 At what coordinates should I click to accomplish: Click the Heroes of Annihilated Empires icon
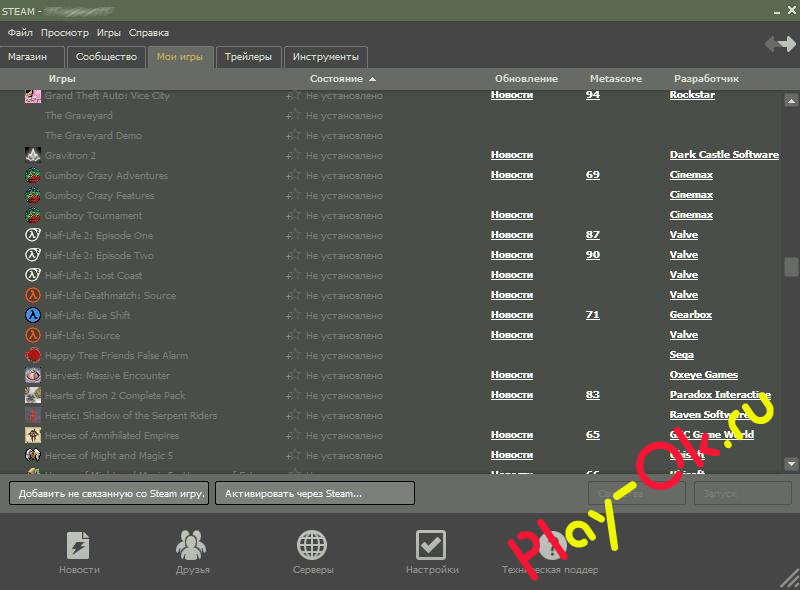click(x=33, y=435)
